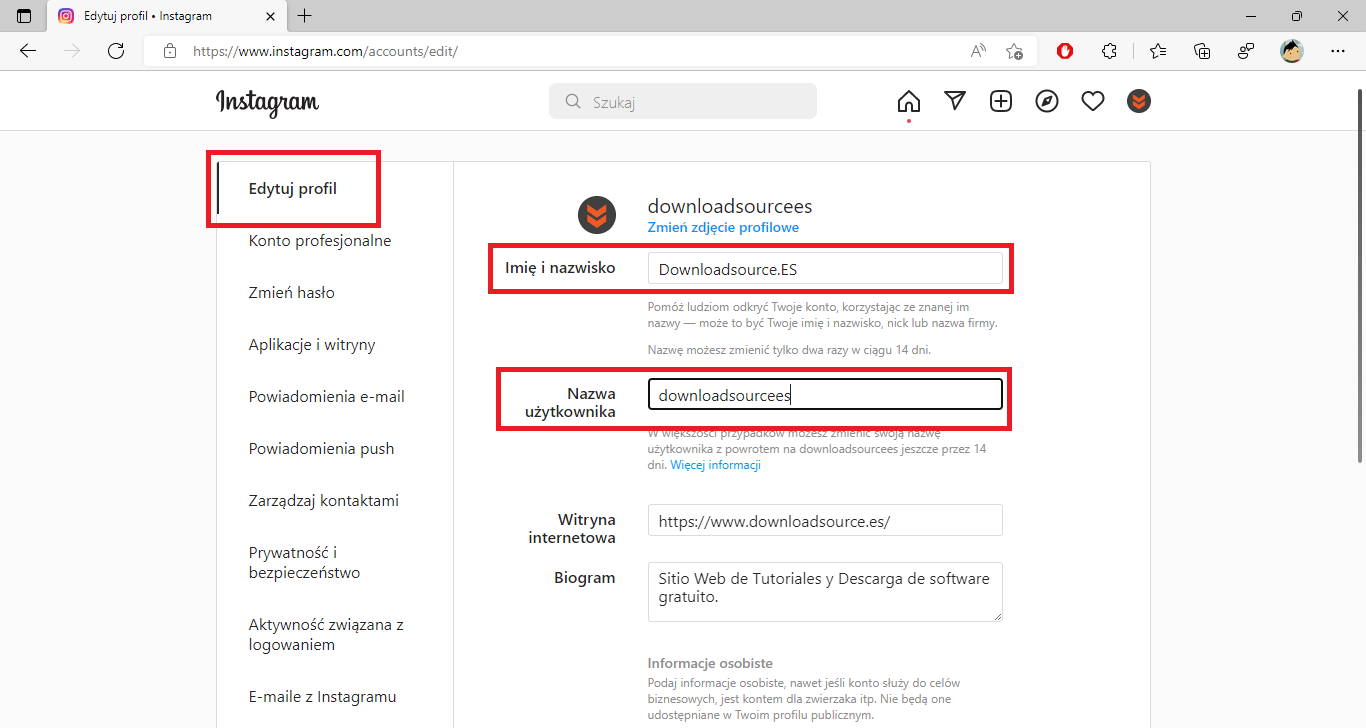Open the Explore compass icon

click(x=1047, y=101)
